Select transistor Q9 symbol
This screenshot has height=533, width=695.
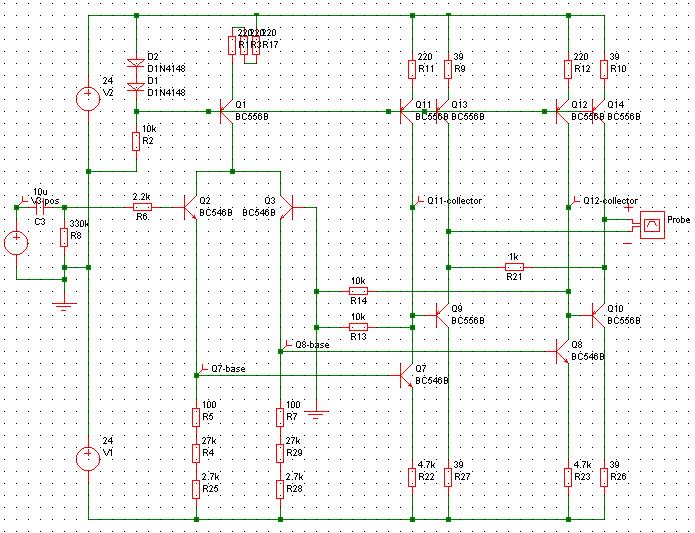tap(442, 315)
